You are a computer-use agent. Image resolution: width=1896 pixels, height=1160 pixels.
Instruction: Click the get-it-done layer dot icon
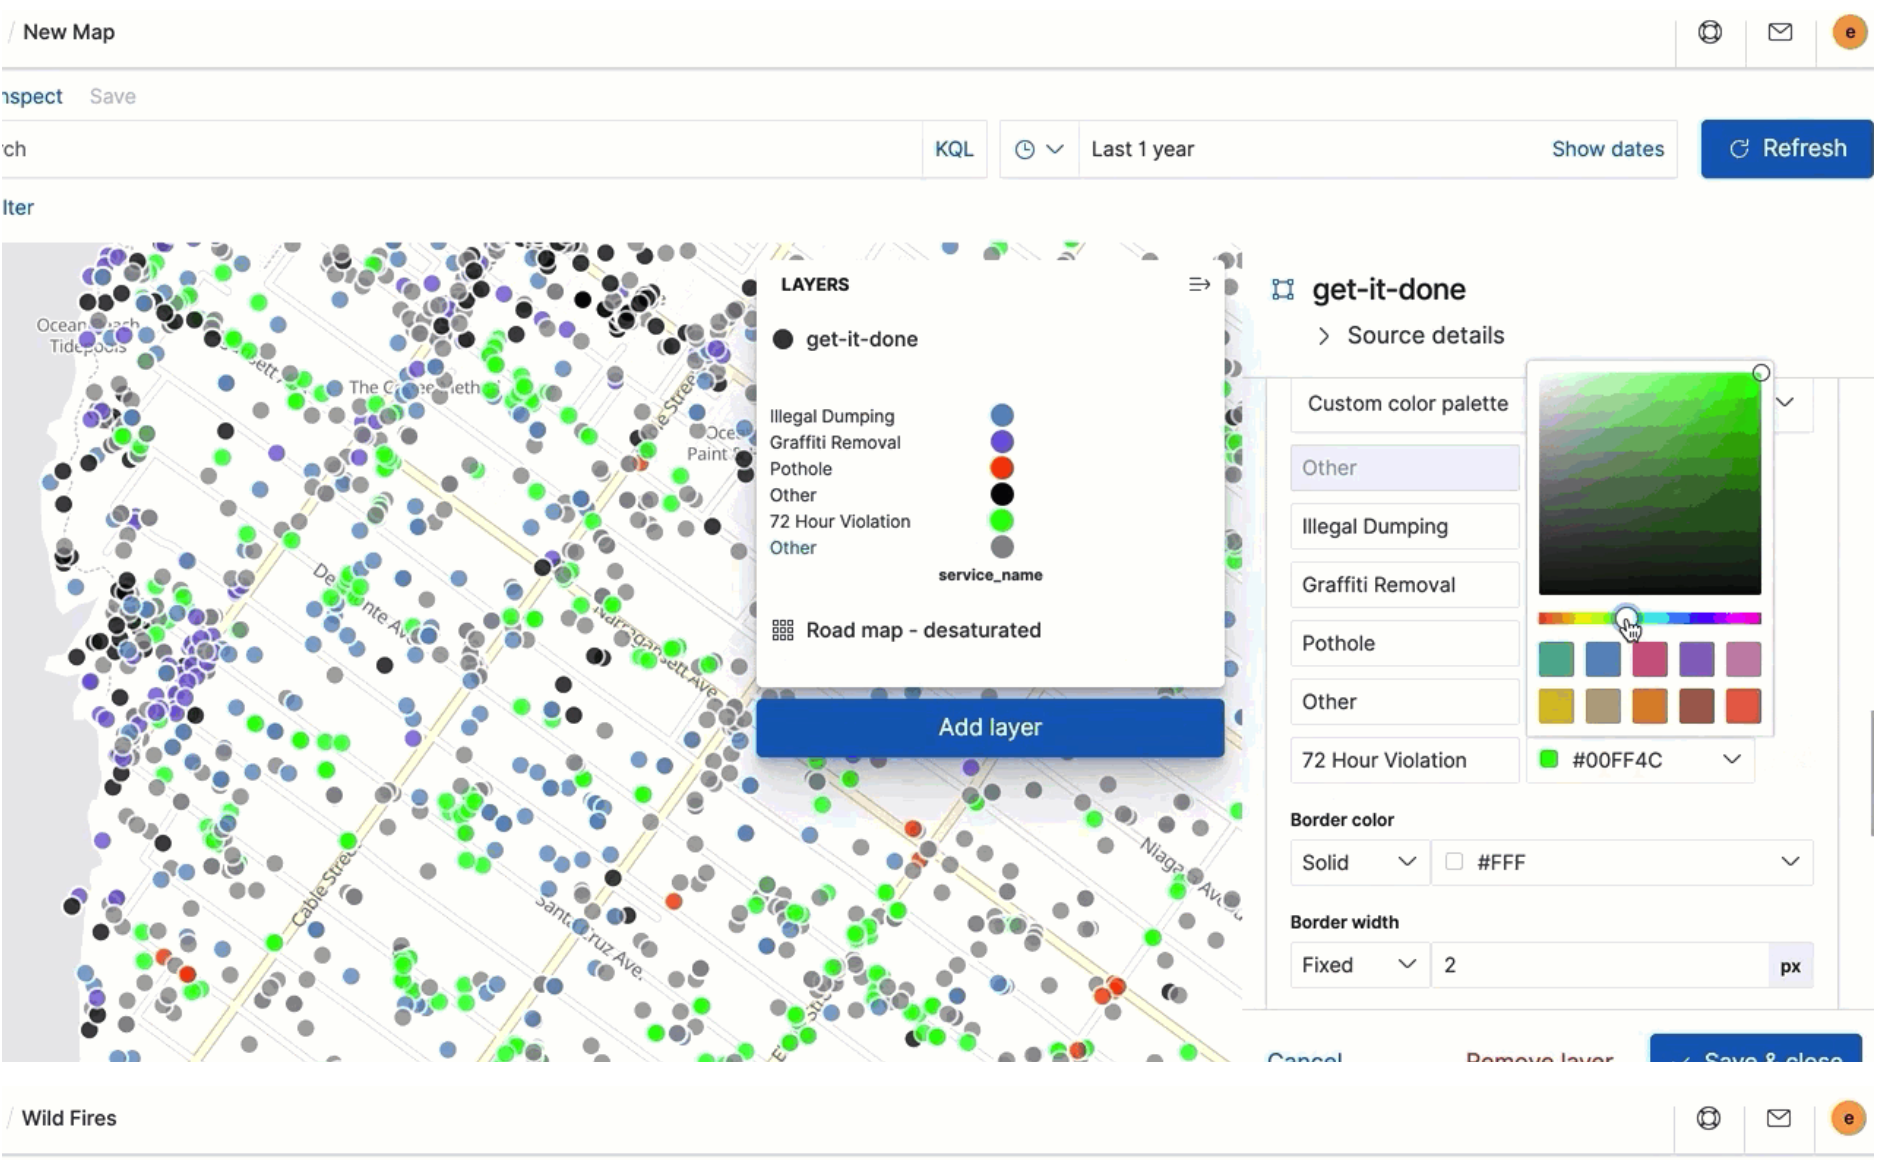click(783, 339)
